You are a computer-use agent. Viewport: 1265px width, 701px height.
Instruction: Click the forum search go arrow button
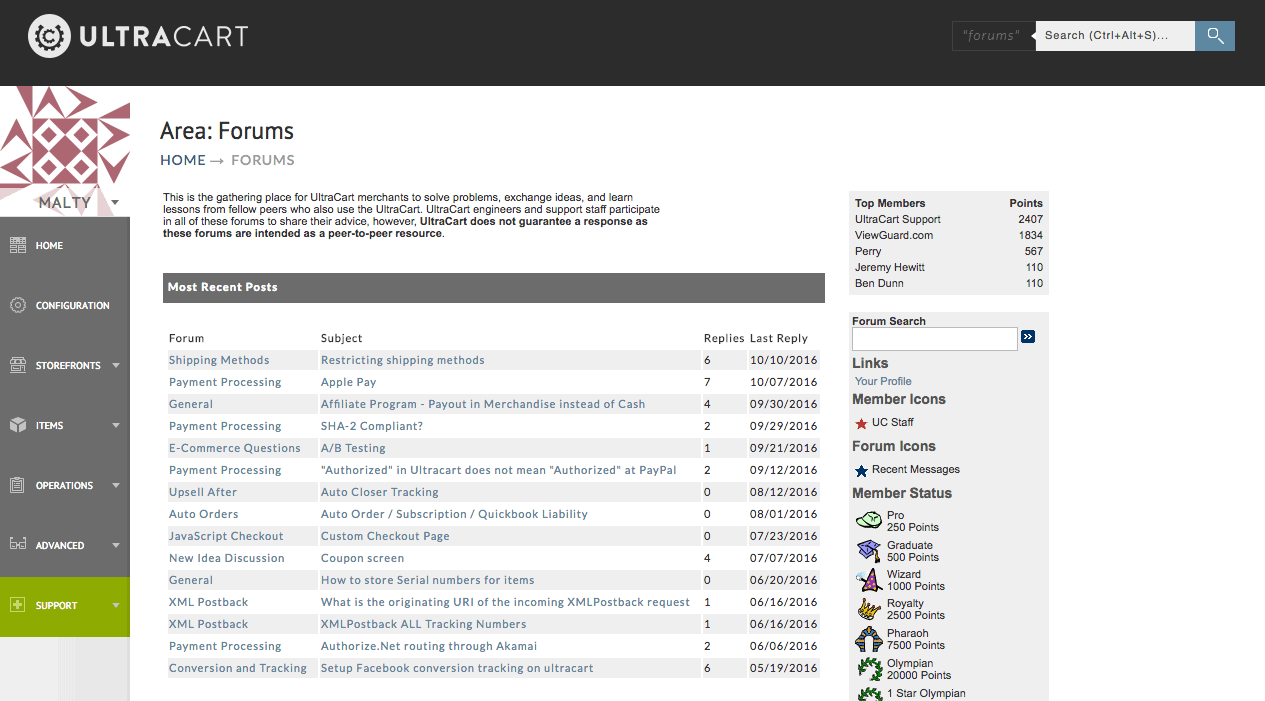(1028, 337)
